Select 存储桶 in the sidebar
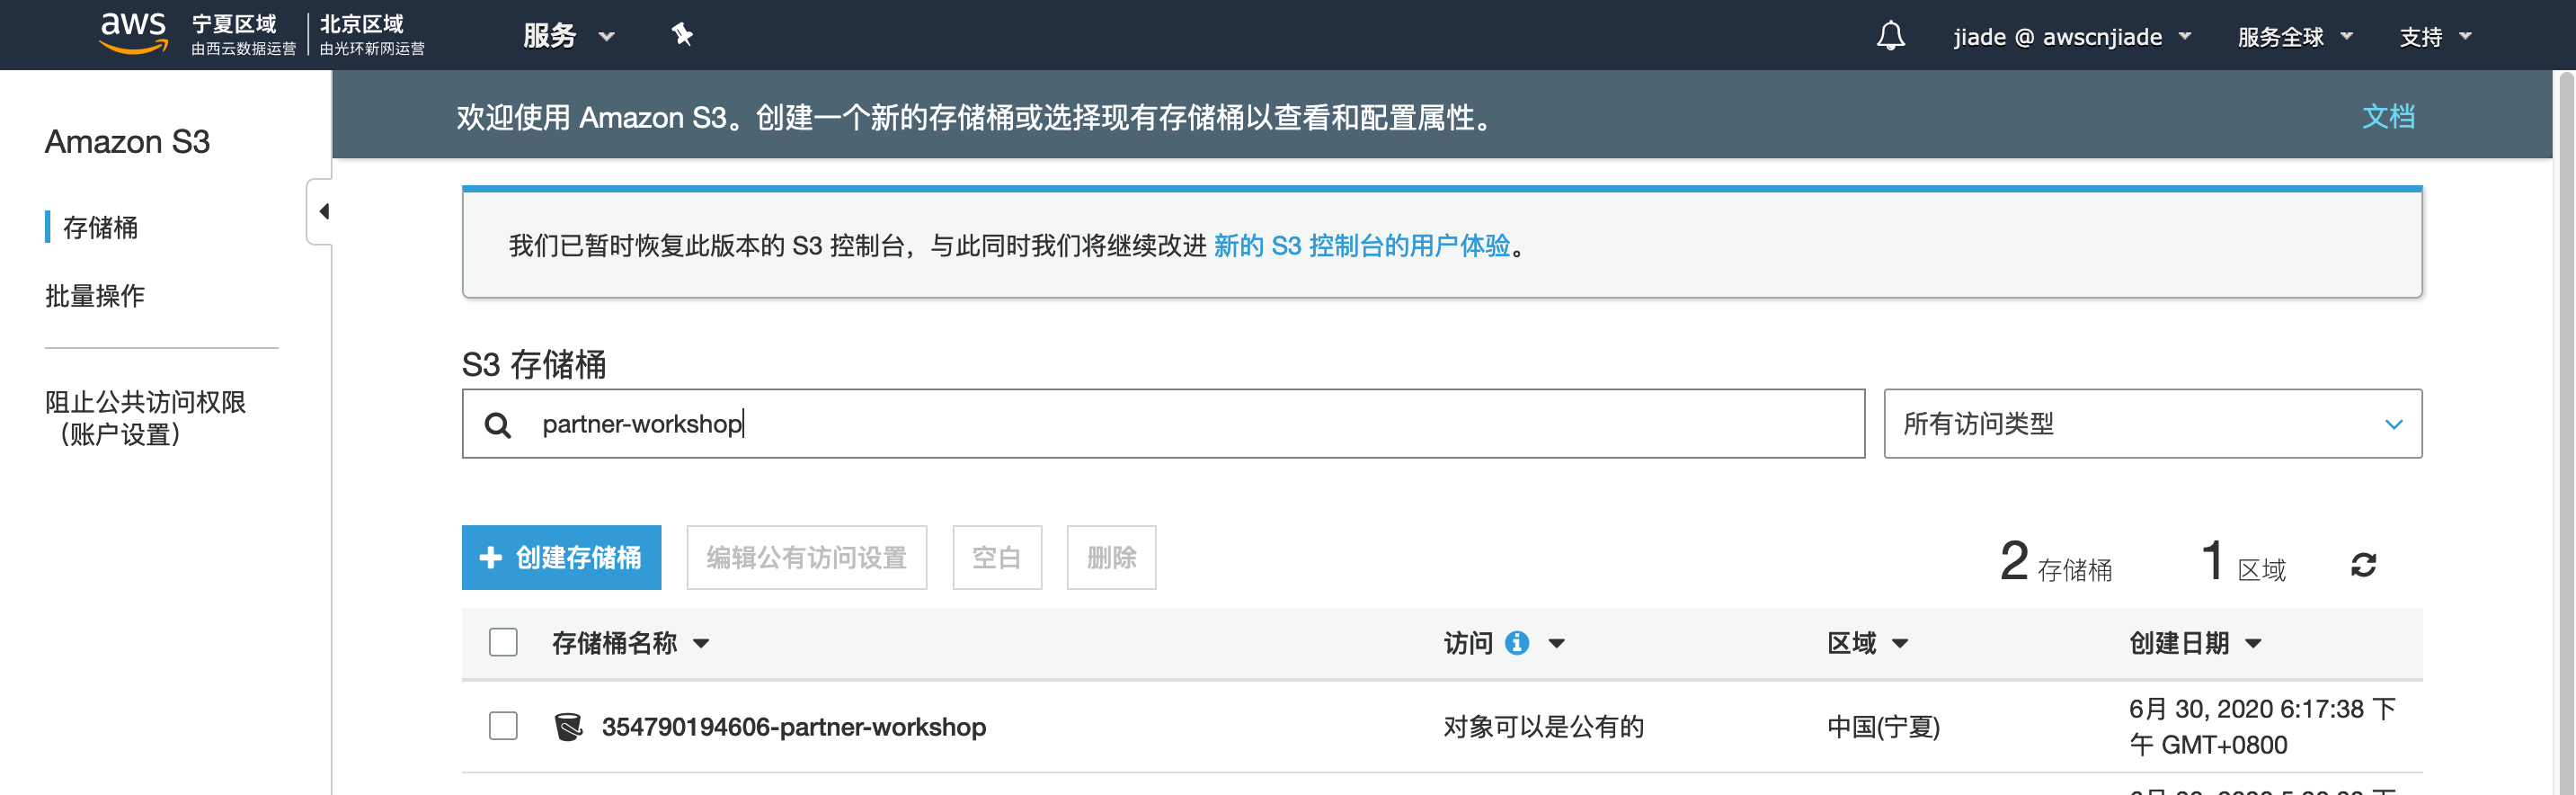The height and width of the screenshot is (795, 2576). coord(100,228)
